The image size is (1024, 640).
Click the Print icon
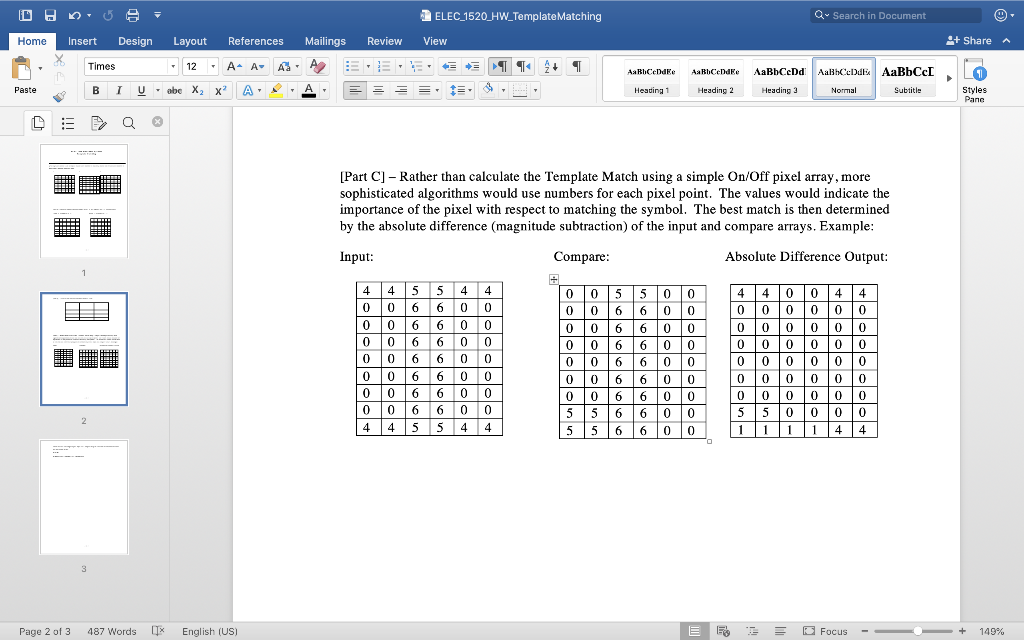pyautogui.click(x=133, y=15)
